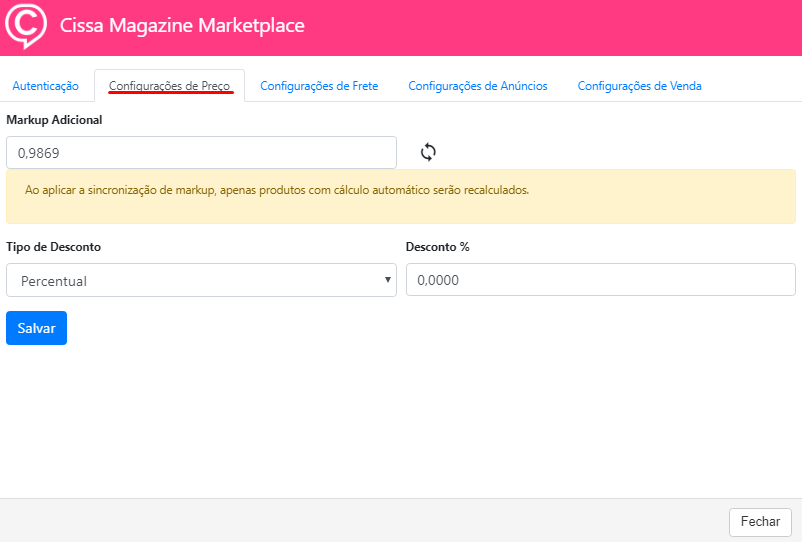The image size is (802, 542).
Task: Focus the Desconto % input field
Action: click(600, 280)
